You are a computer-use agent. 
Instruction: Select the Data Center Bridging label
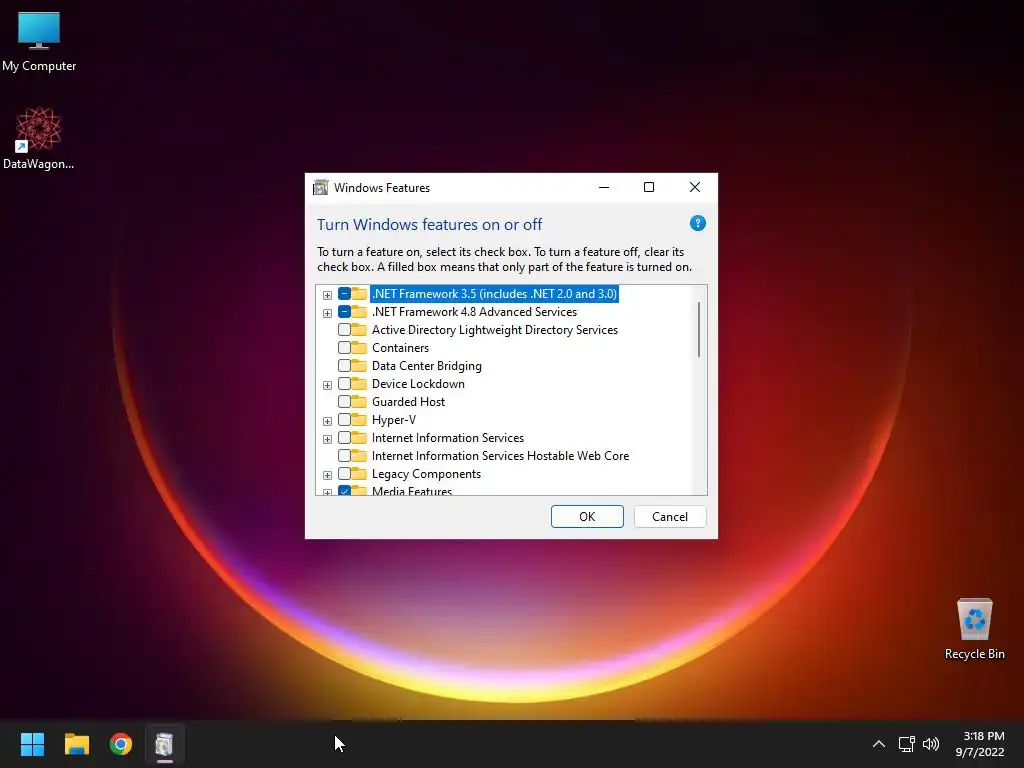[x=426, y=366]
